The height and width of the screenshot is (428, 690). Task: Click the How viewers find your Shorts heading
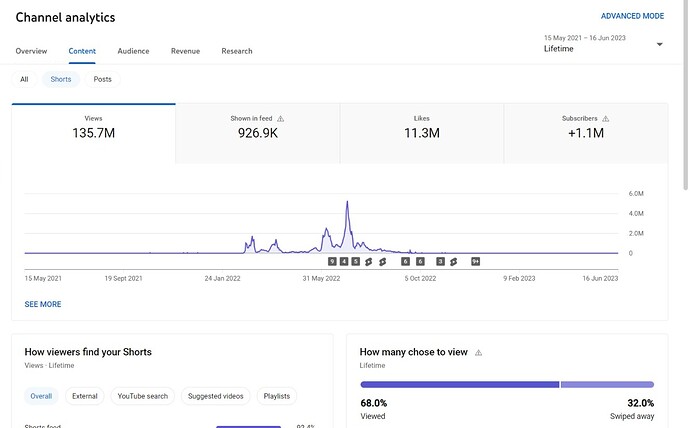(x=88, y=352)
